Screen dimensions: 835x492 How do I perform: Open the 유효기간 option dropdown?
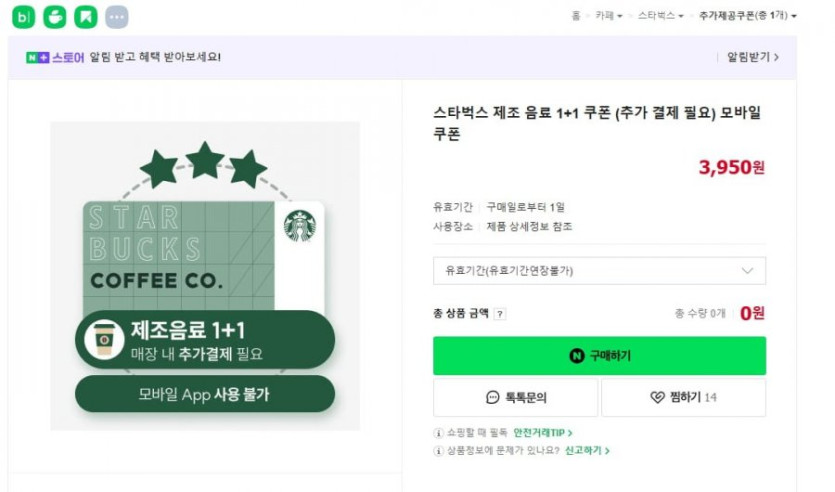599,271
